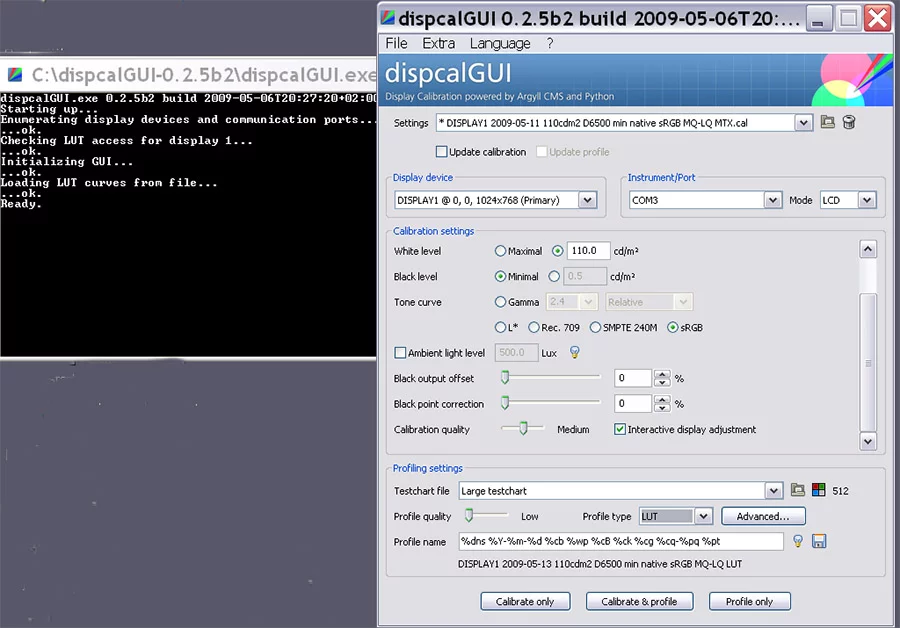Viewport: 900px width, 628px height.
Task: Open the Language menu
Action: (500, 44)
